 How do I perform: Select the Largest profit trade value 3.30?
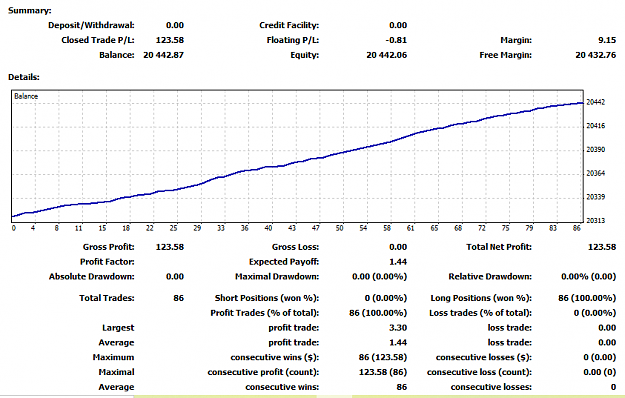pyautogui.click(x=398, y=328)
